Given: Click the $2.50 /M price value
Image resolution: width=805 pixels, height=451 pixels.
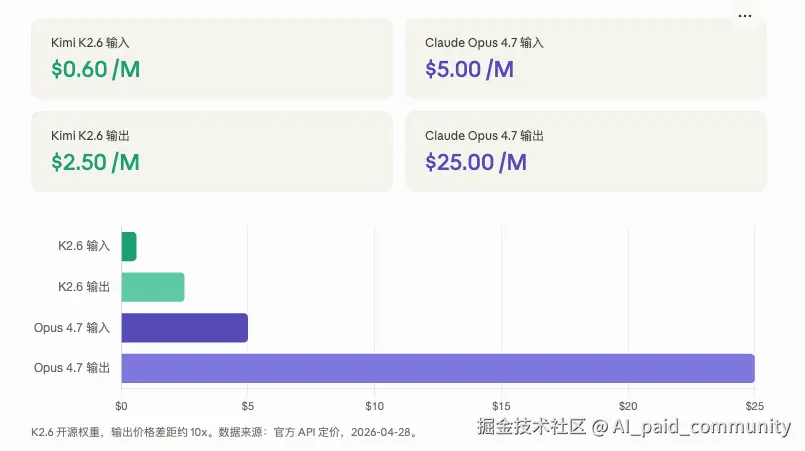Looking at the screenshot, I should click(x=95, y=162).
